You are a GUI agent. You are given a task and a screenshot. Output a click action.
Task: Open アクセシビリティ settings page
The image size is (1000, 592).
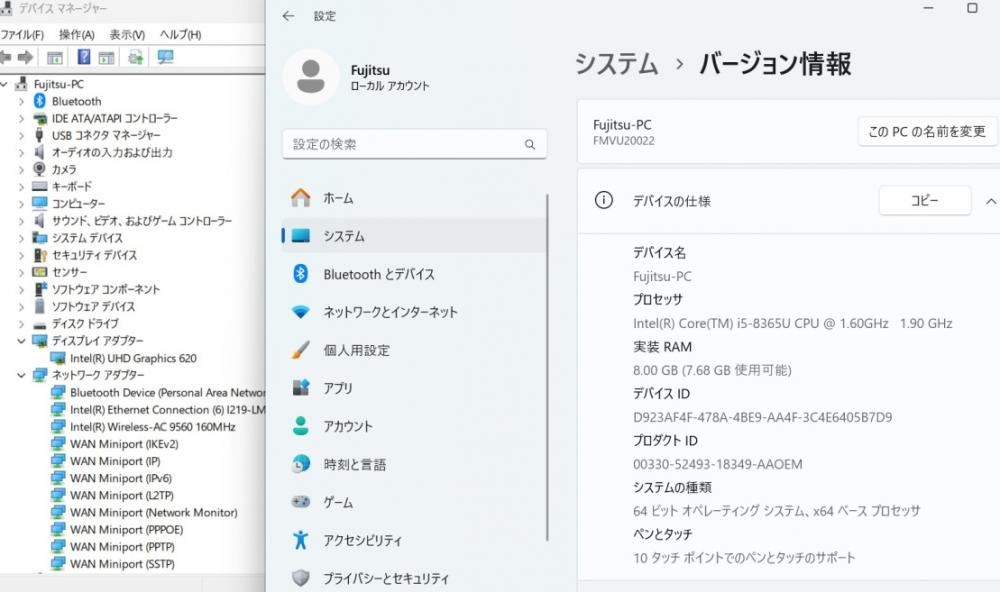pos(414,540)
